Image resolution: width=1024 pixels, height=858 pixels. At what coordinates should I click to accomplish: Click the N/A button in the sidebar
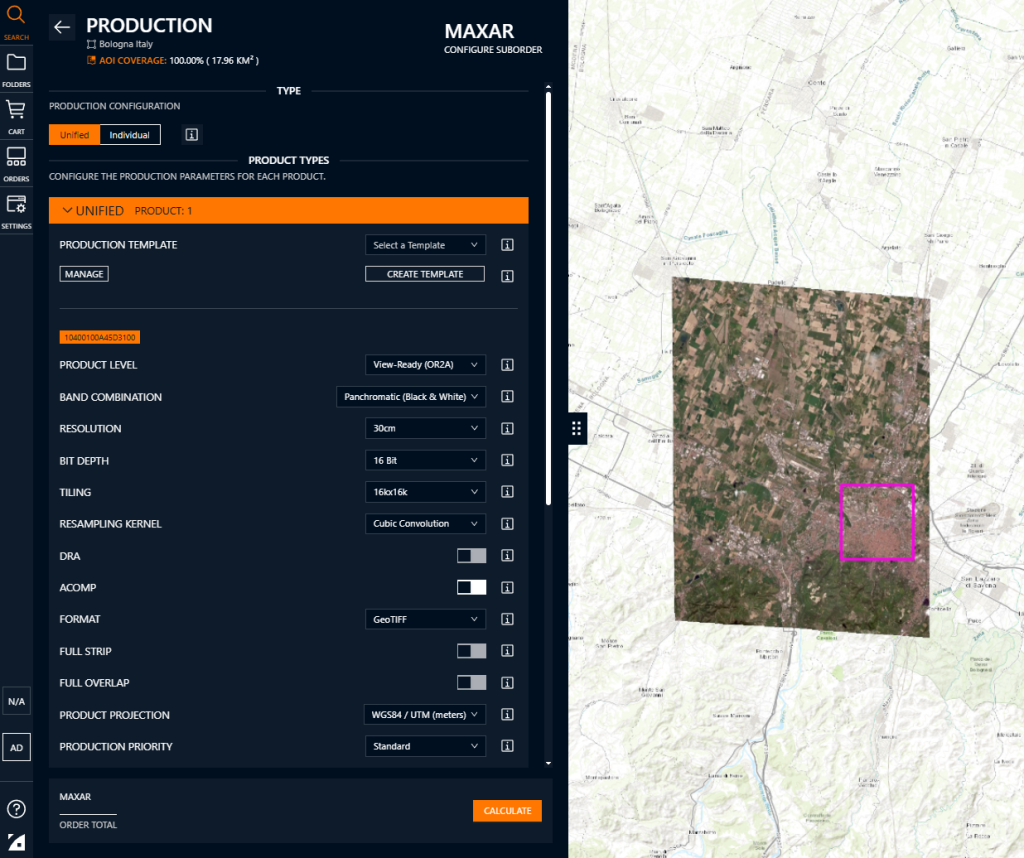[16, 701]
